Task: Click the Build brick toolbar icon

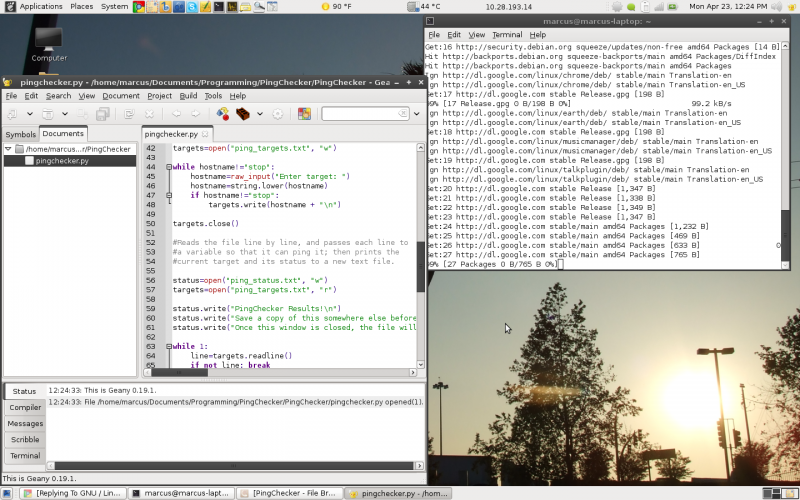Action: (x=243, y=114)
